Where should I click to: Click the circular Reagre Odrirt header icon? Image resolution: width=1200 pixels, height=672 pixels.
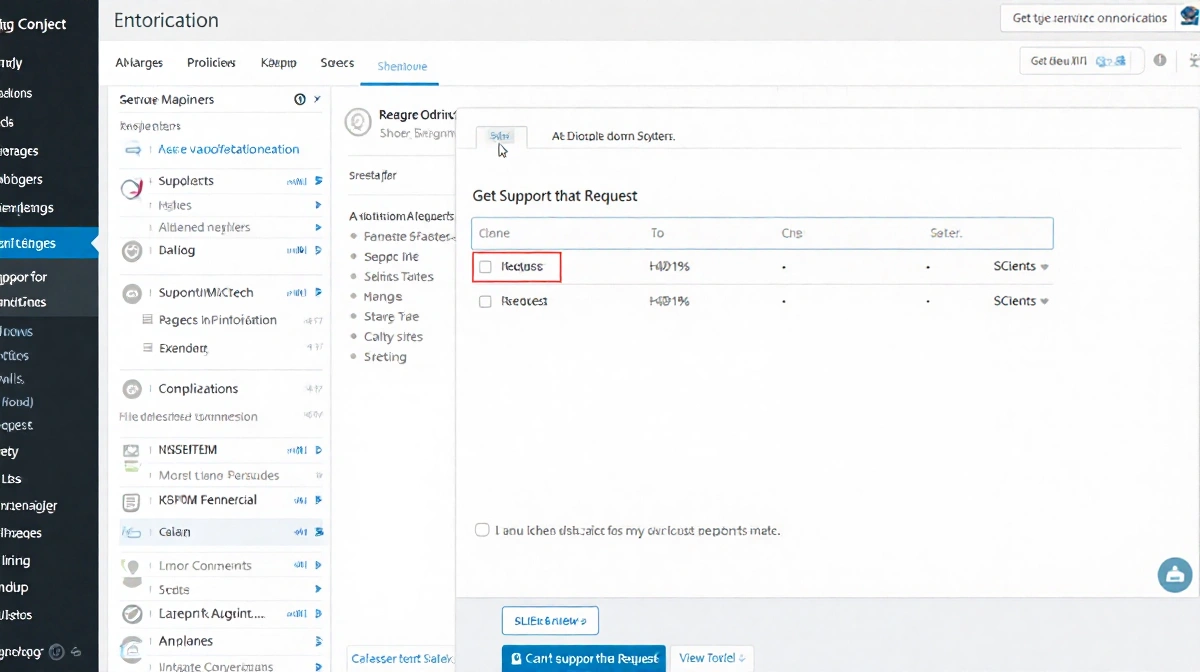(357, 123)
